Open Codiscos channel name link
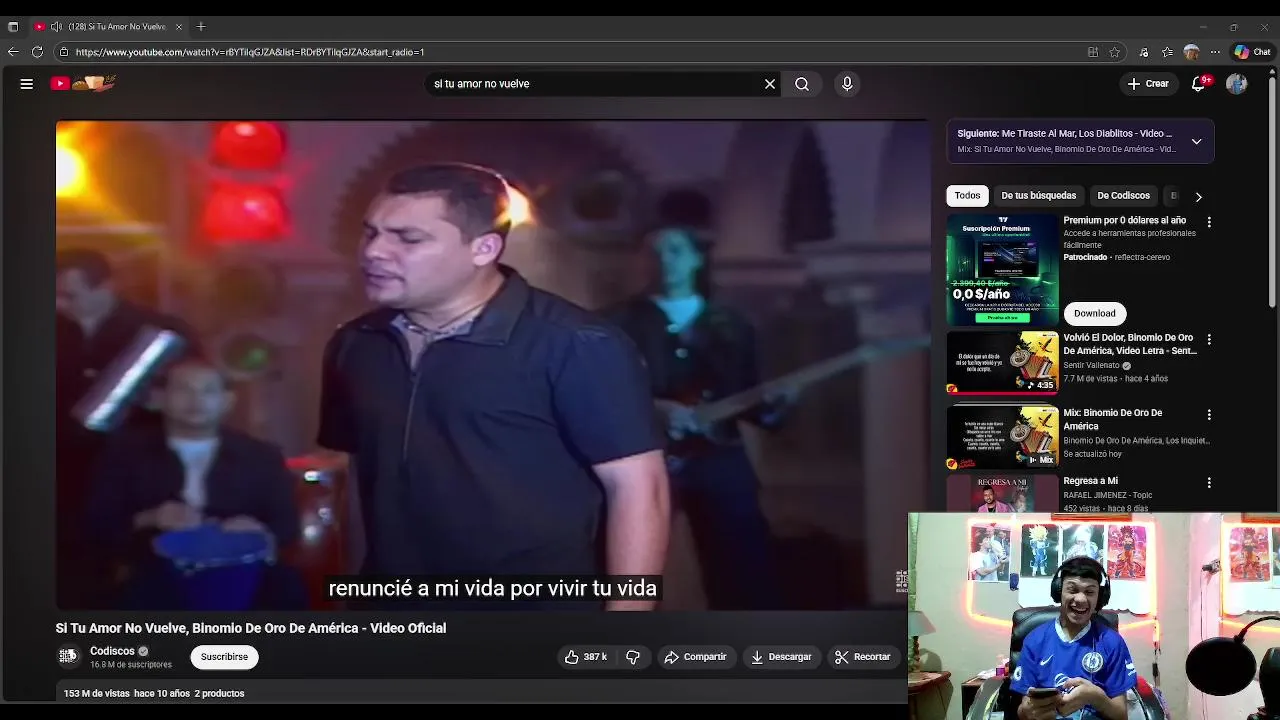 tap(112, 651)
